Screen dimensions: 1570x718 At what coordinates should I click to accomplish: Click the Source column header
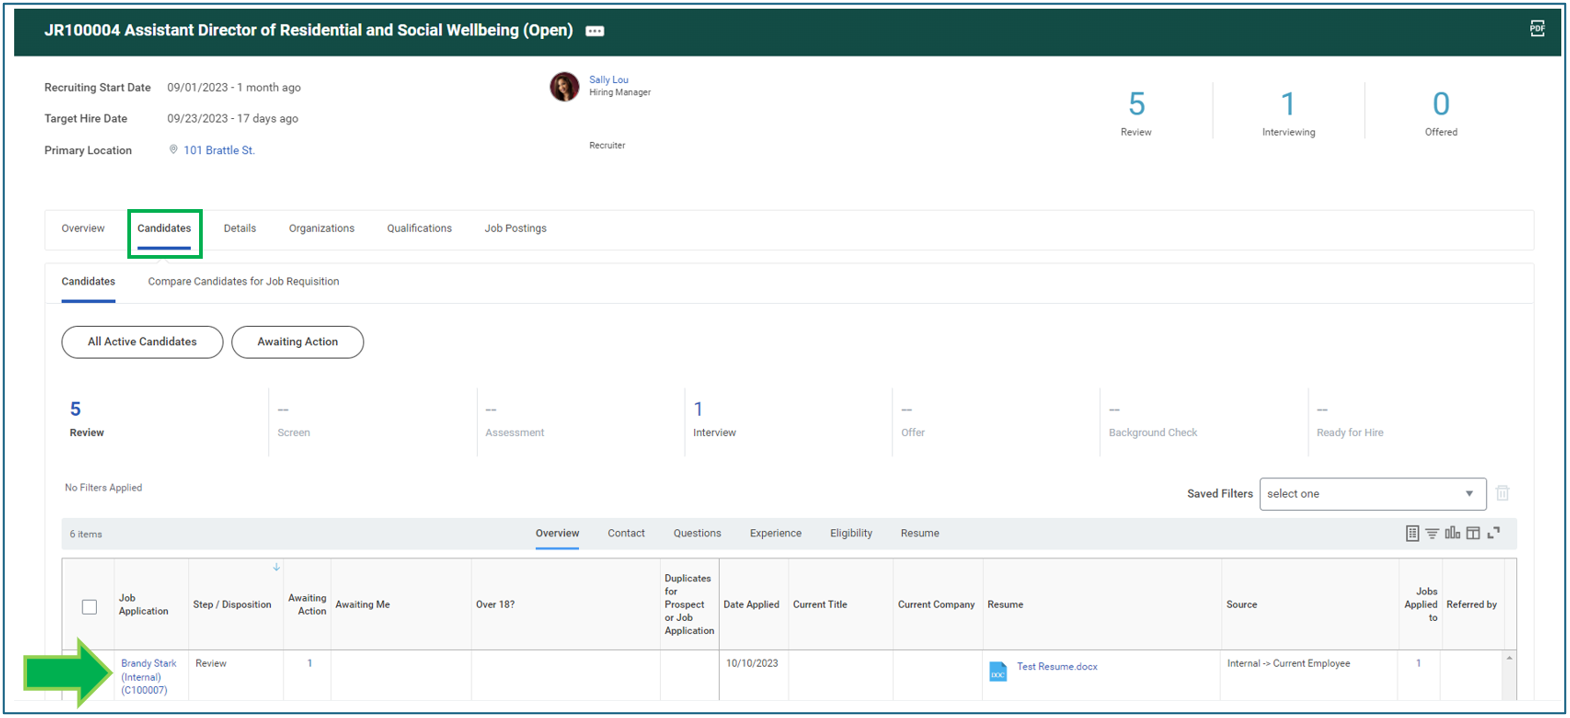click(x=1242, y=605)
